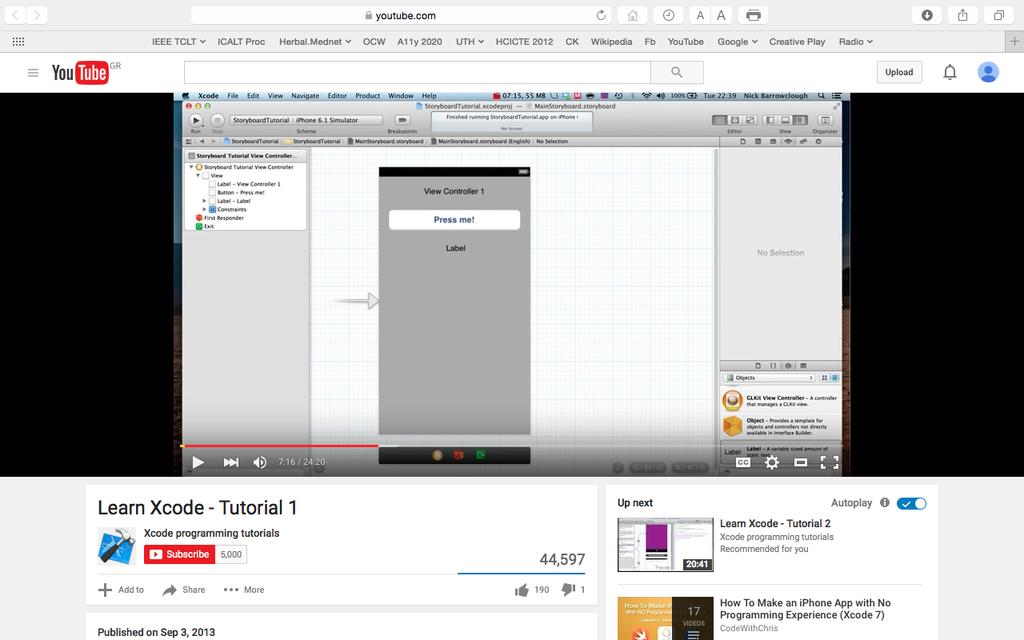Open the CodeWithChris channel link

tap(749, 628)
